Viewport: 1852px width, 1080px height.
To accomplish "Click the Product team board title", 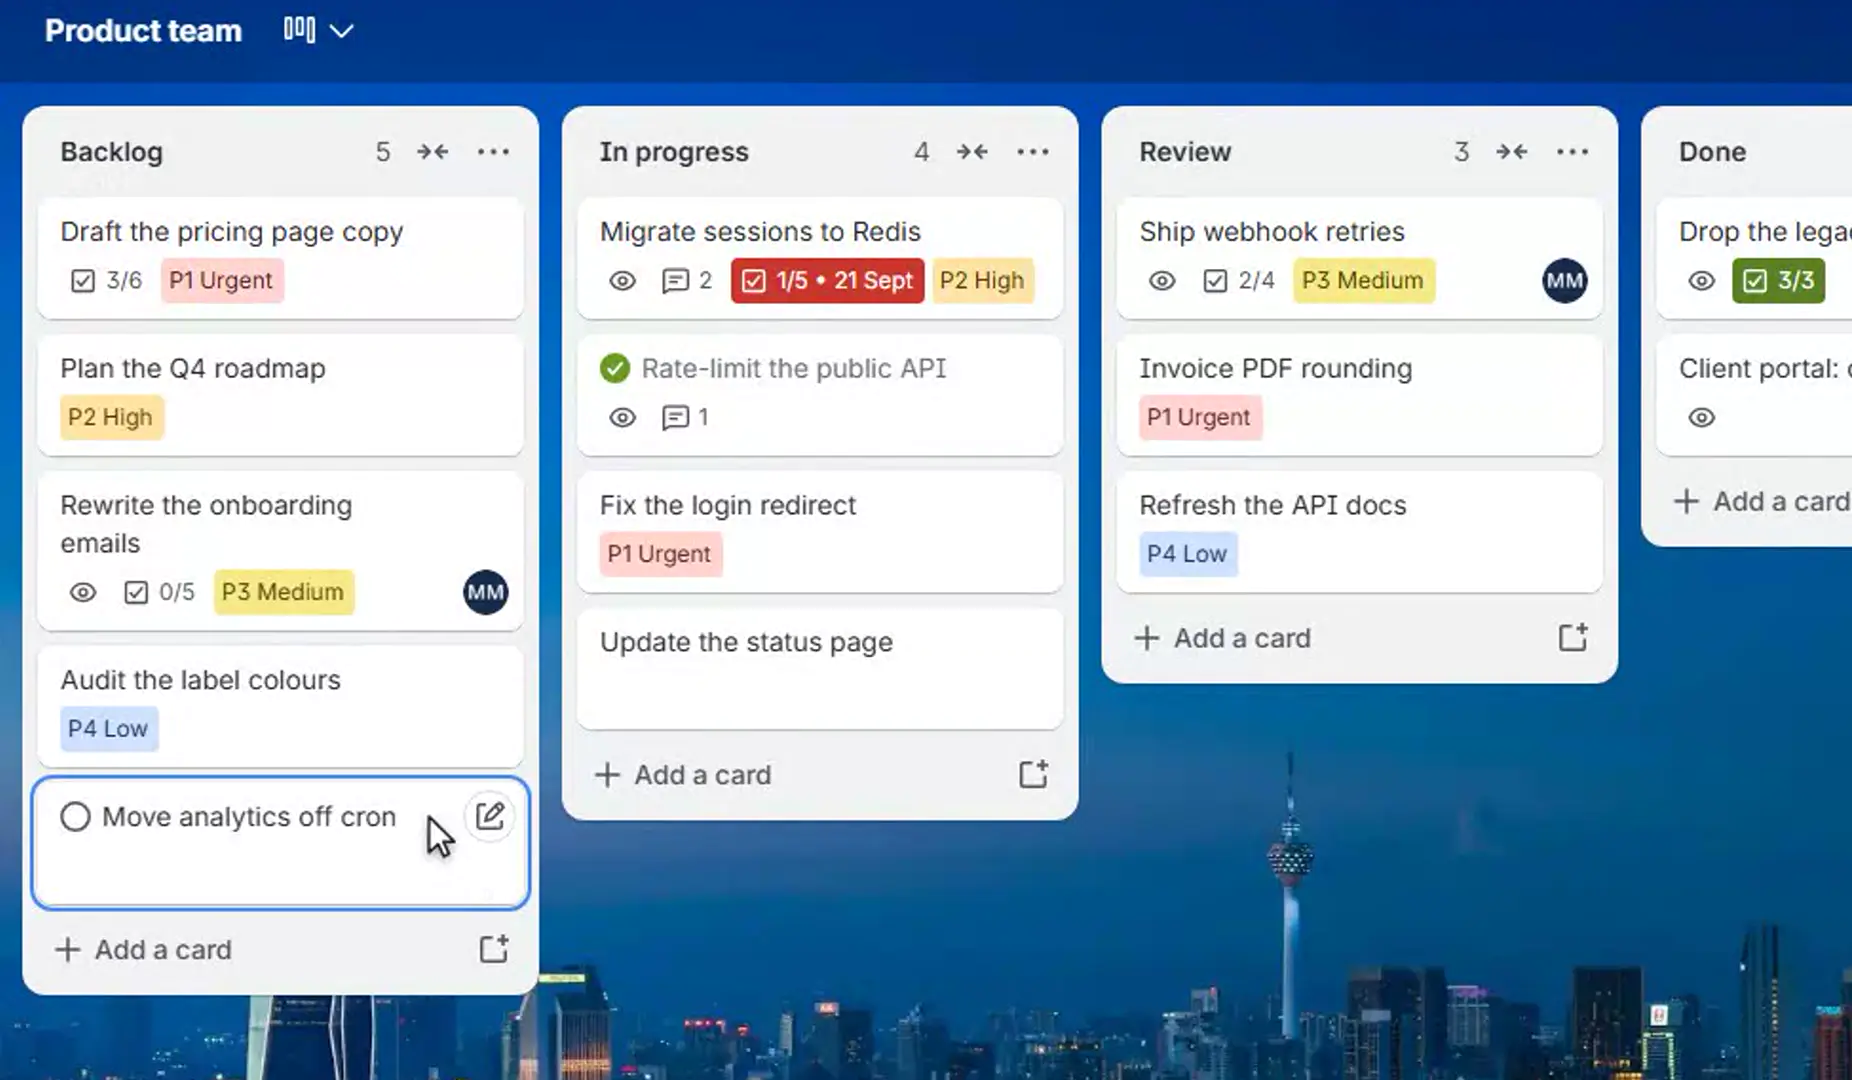I will 144,31.
